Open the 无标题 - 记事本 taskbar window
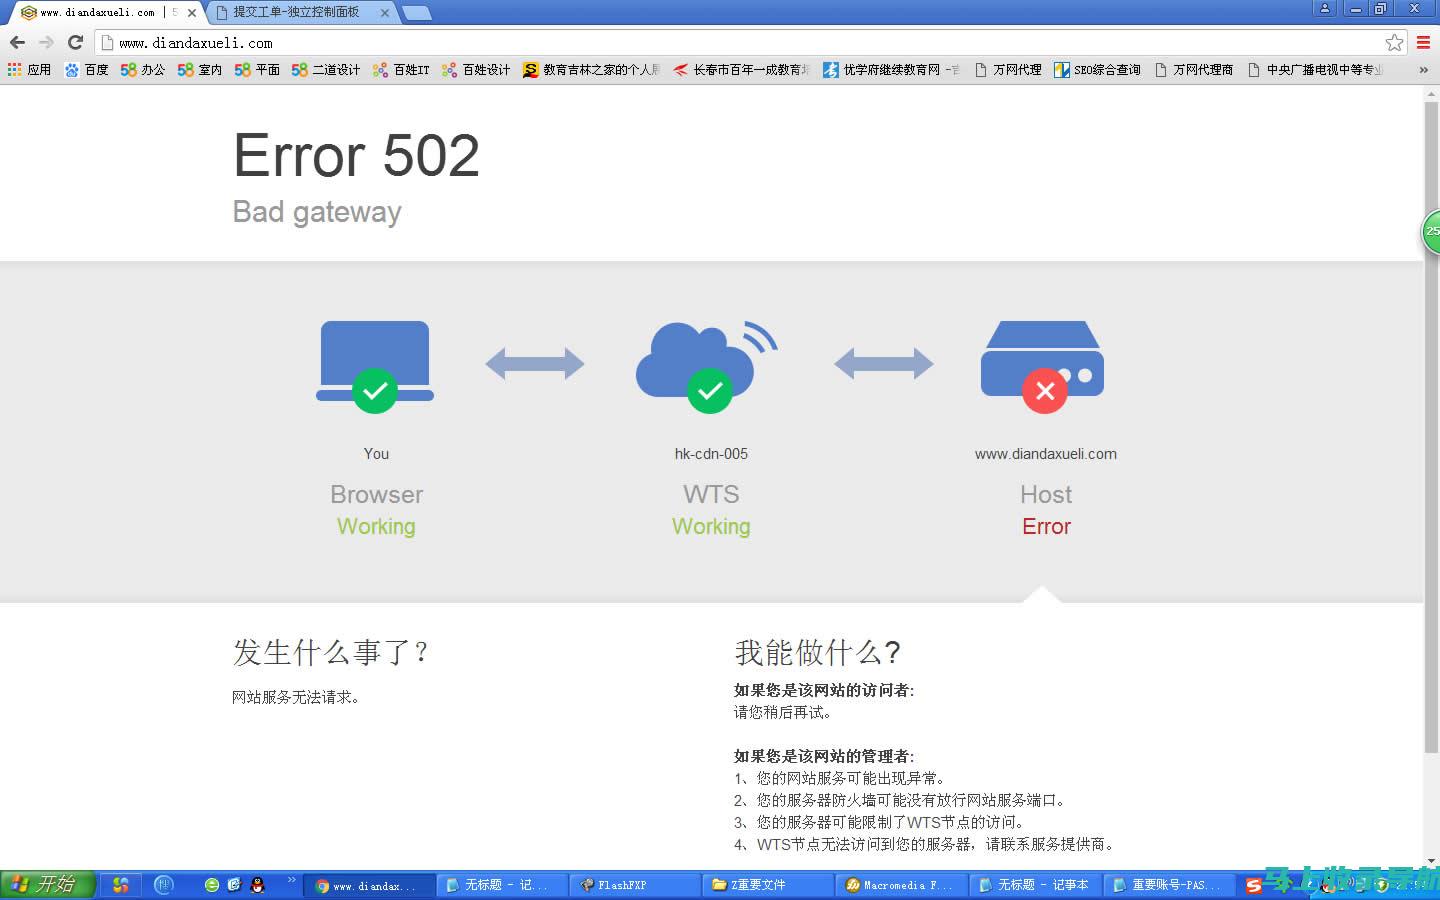This screenshot has width=1440, height=900. tap(1035, 886)
